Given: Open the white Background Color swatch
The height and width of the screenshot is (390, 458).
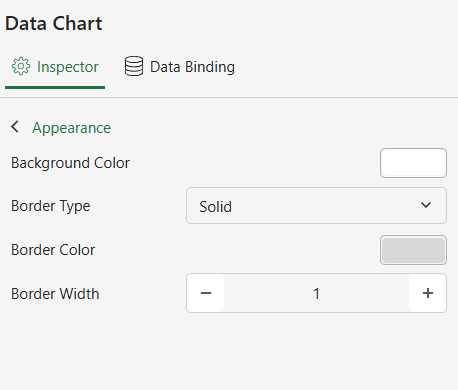Looking at the screenshot, I should [413, 163].
